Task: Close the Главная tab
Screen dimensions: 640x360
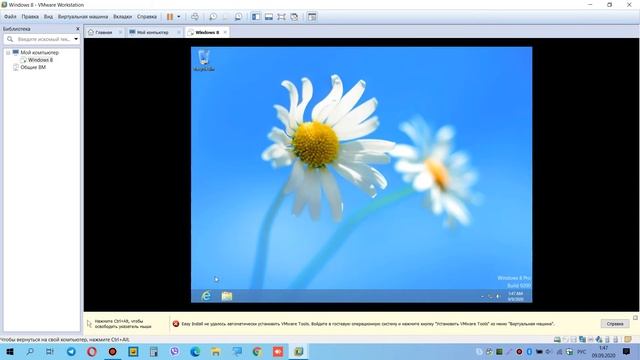Action: (x=120, y=32)
